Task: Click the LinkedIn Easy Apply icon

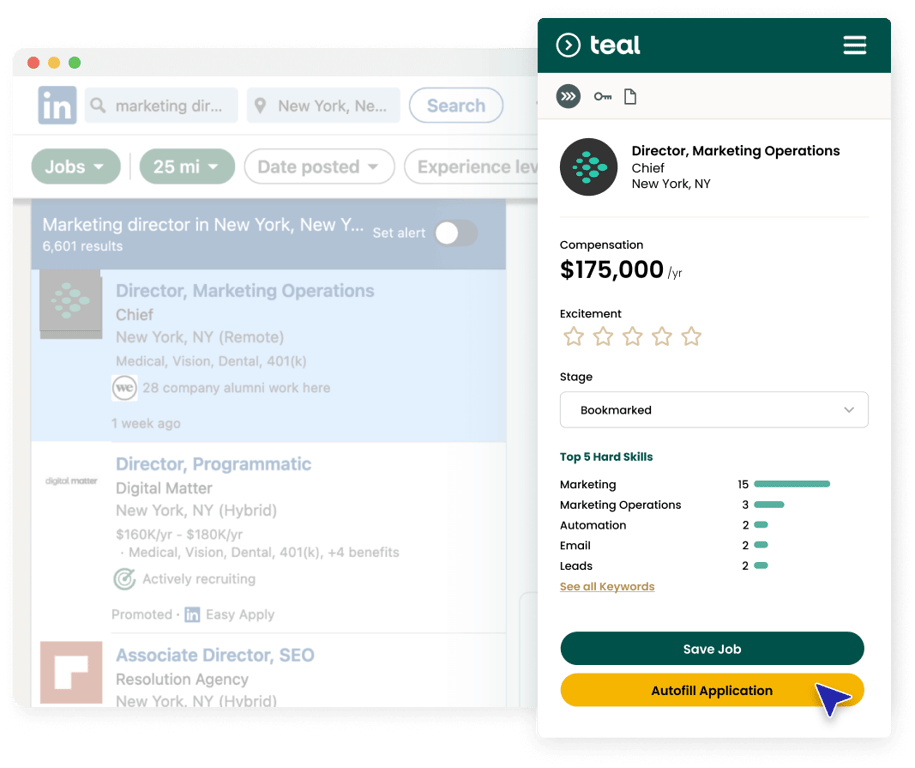Action: click(x=192, y=615)
